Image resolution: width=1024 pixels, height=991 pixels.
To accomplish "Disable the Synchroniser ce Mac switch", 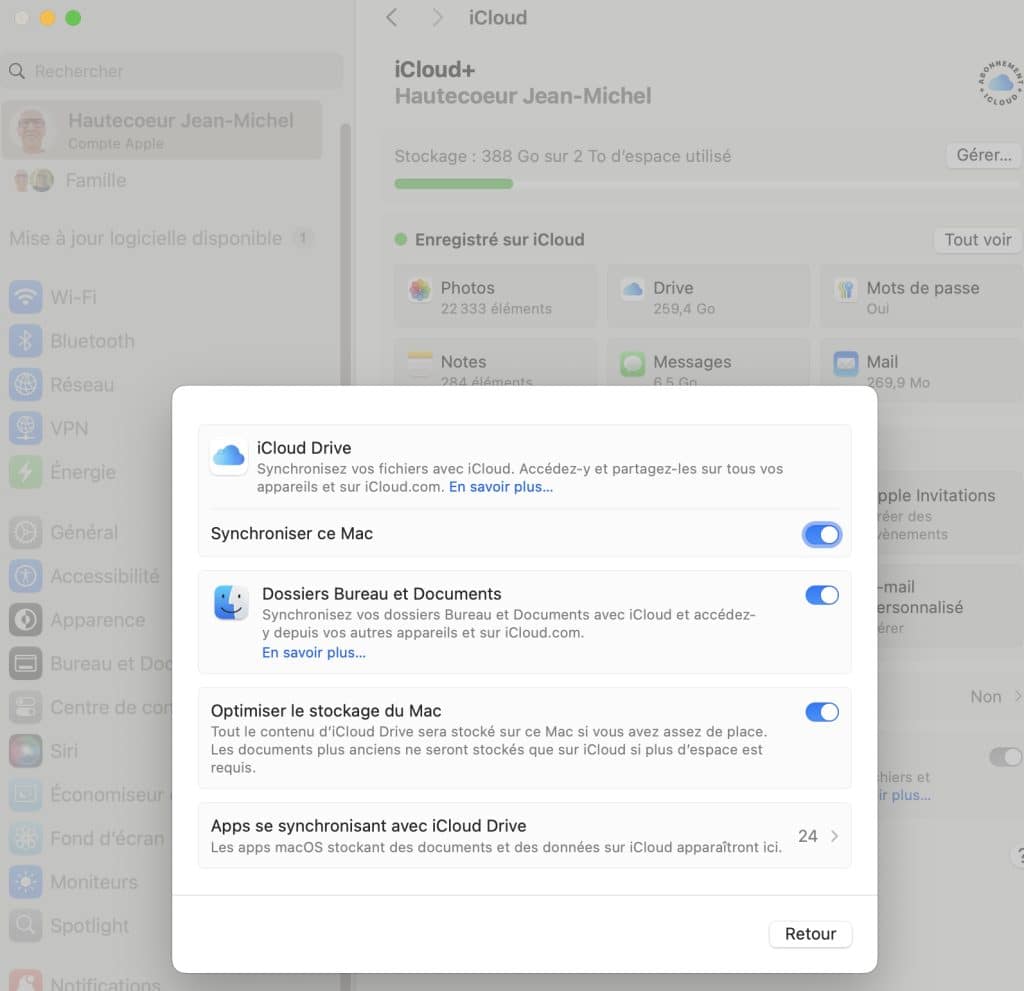I will [821, 534].
